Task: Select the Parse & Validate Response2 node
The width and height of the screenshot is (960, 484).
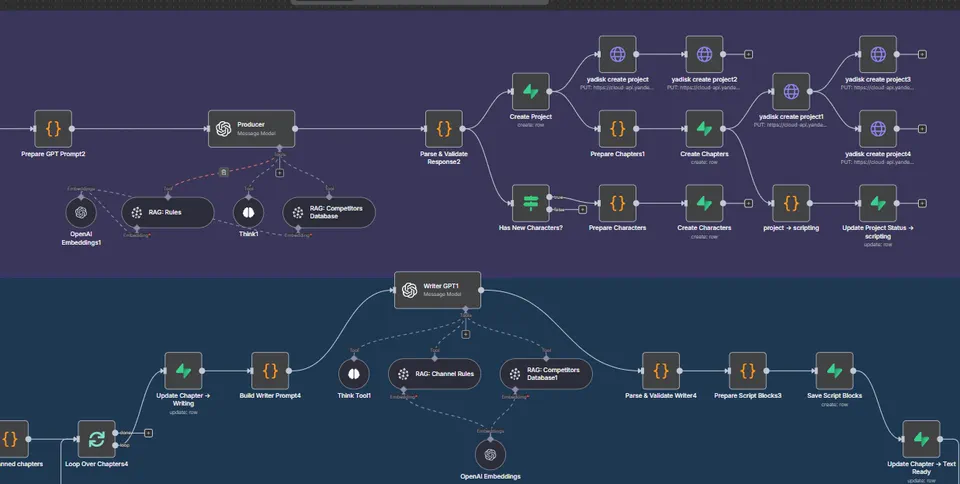Action: point(444,128)
